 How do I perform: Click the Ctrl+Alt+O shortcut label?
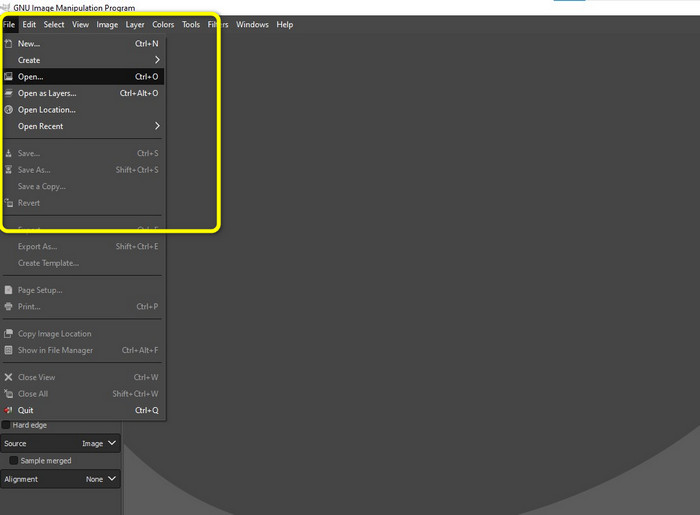click(139, 93)
